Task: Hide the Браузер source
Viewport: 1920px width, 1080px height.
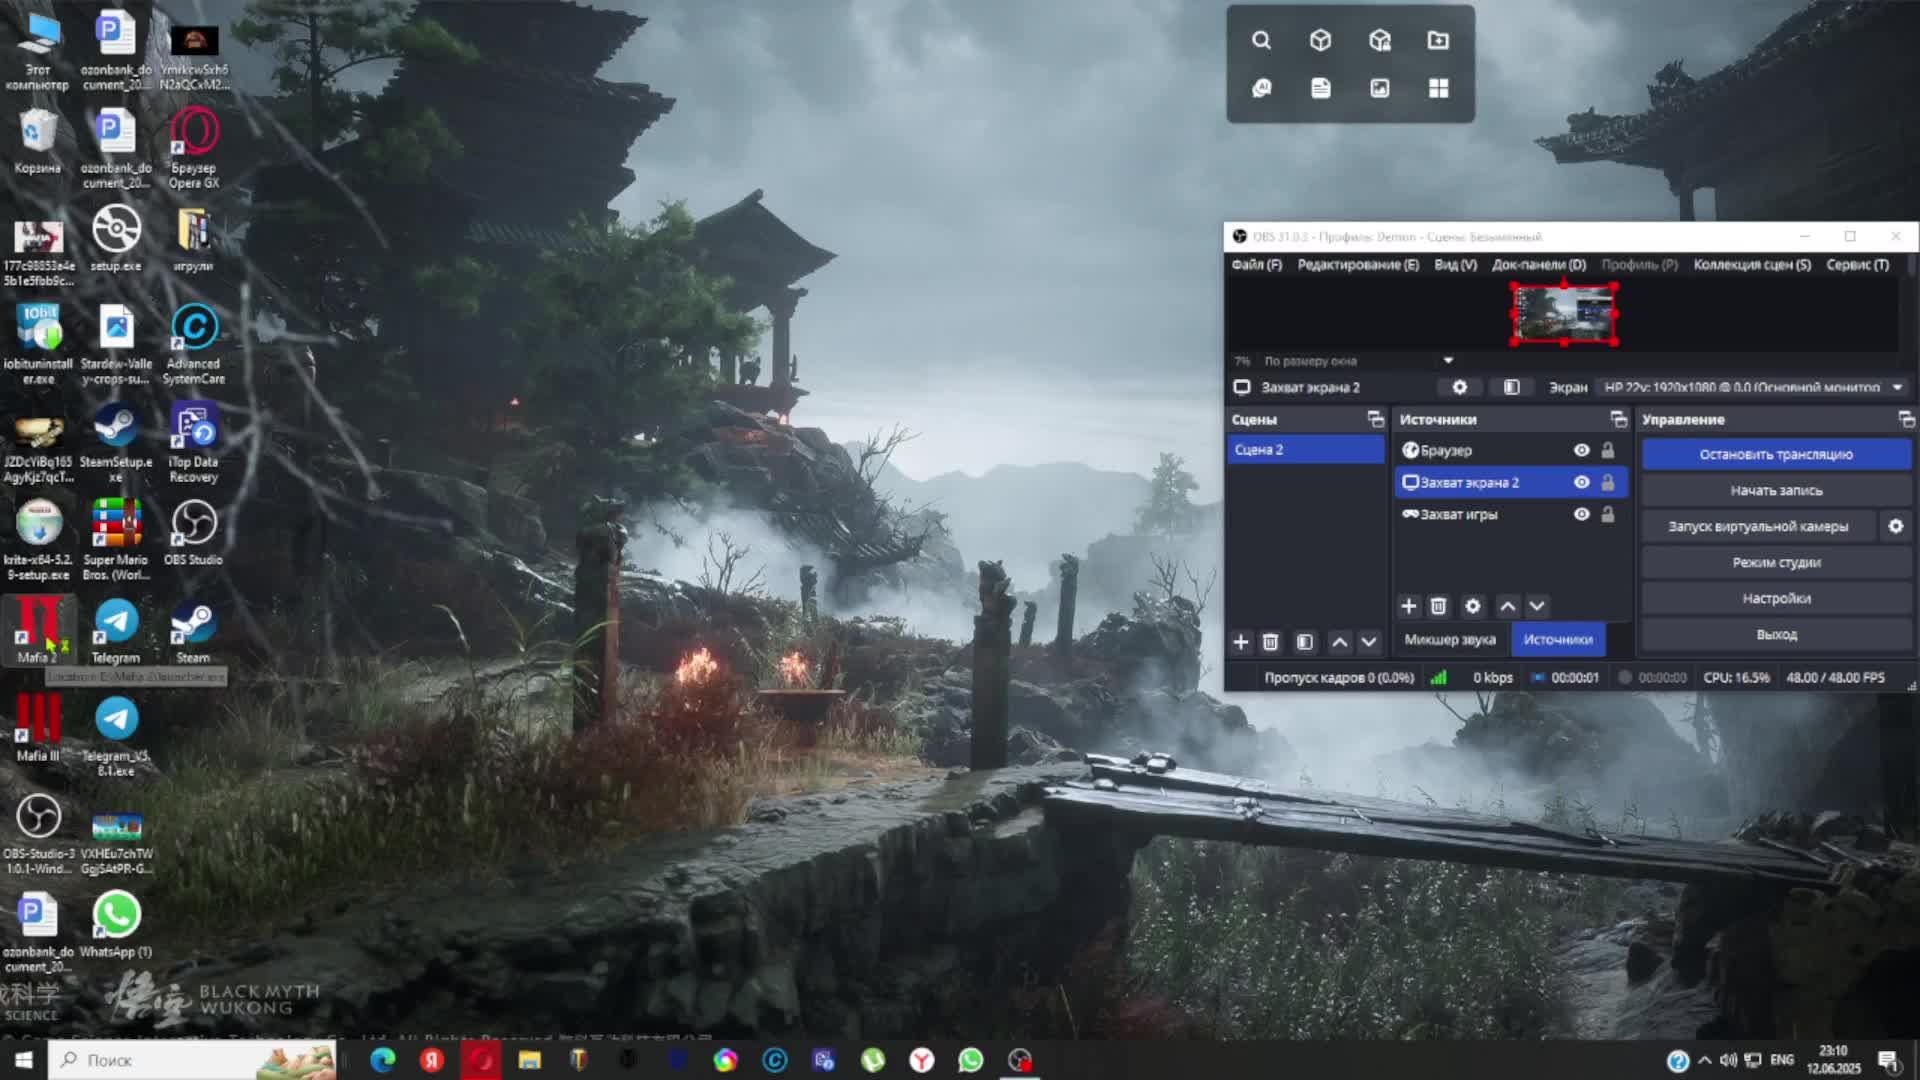Action: (1581, 450)
